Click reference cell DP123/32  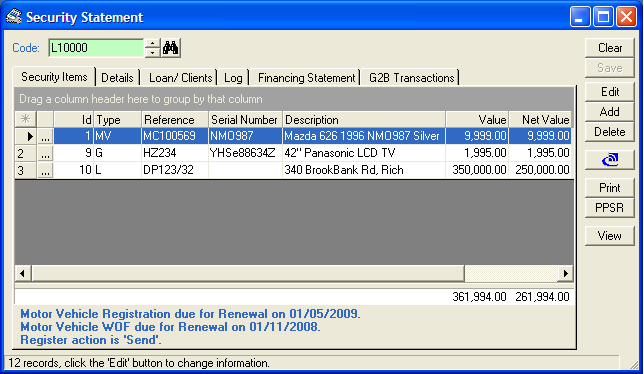coord(175,170)
